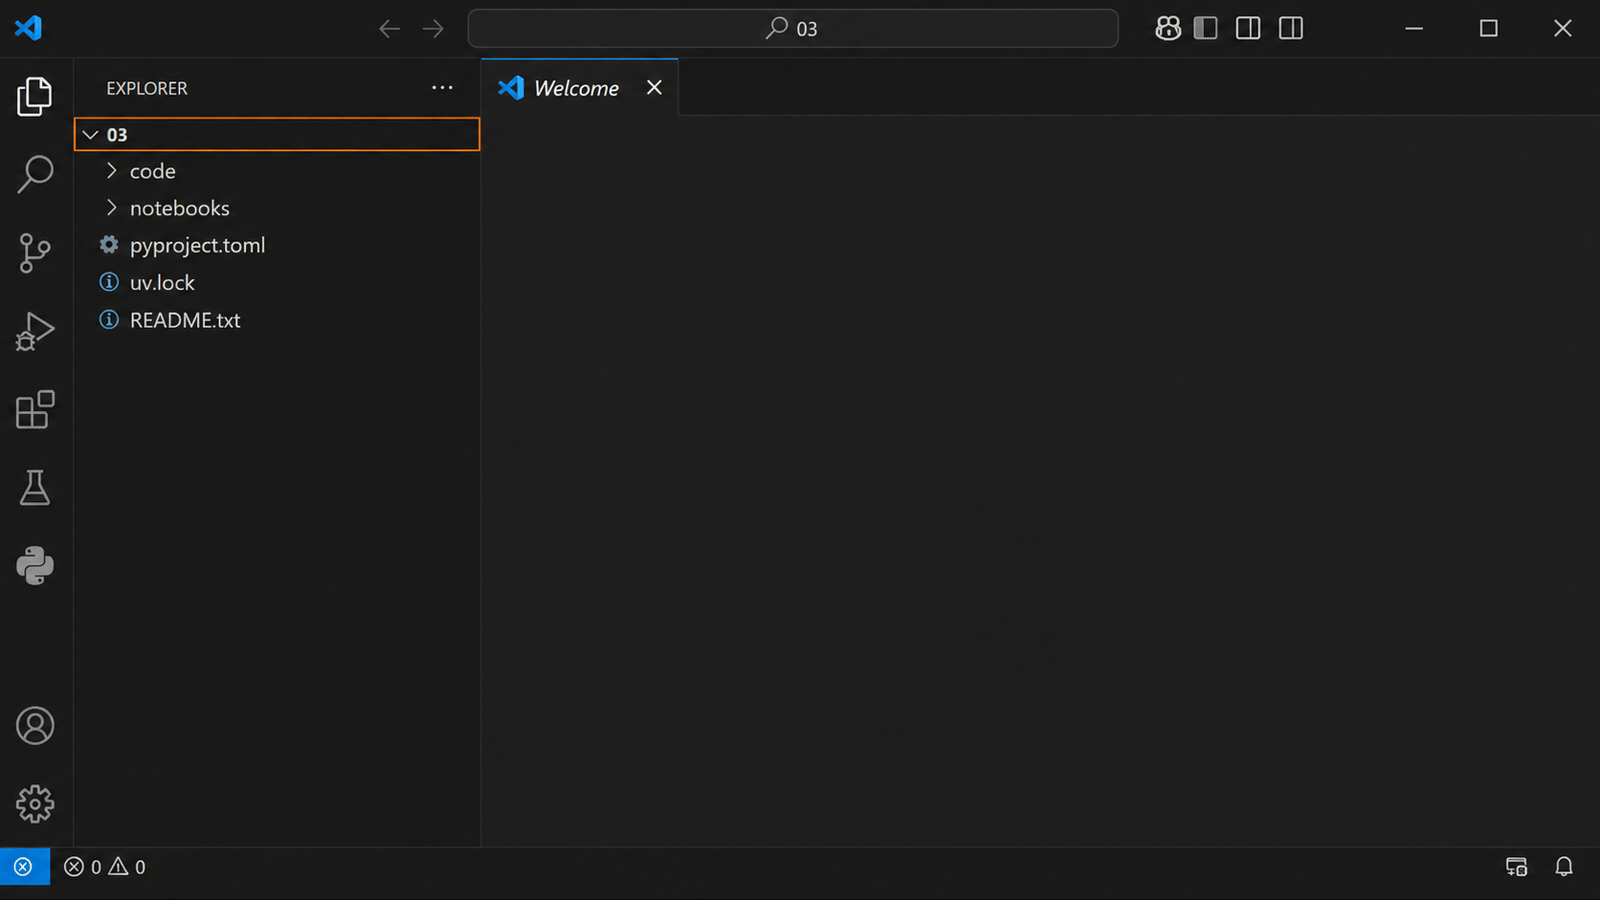1600x900 pixels.
Task: Click the EXPLORER panel title
Action: pyautogui.click(x=147, y=88)
